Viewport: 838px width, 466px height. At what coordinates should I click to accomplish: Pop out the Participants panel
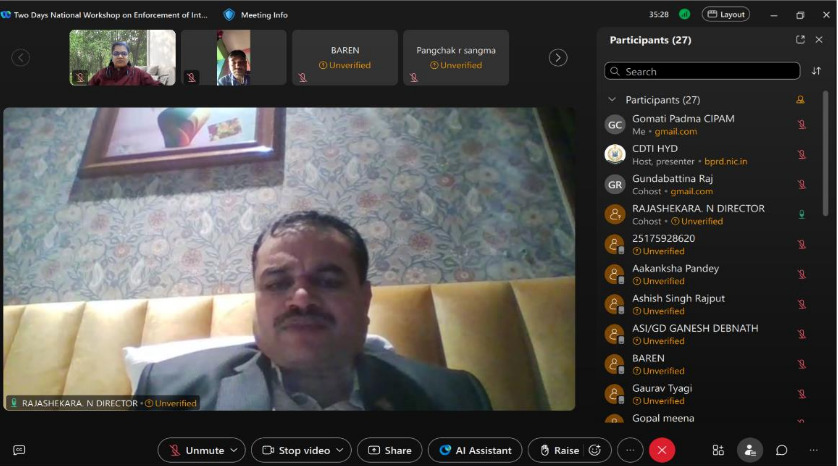pyautogui.click(x=800, y=40)
